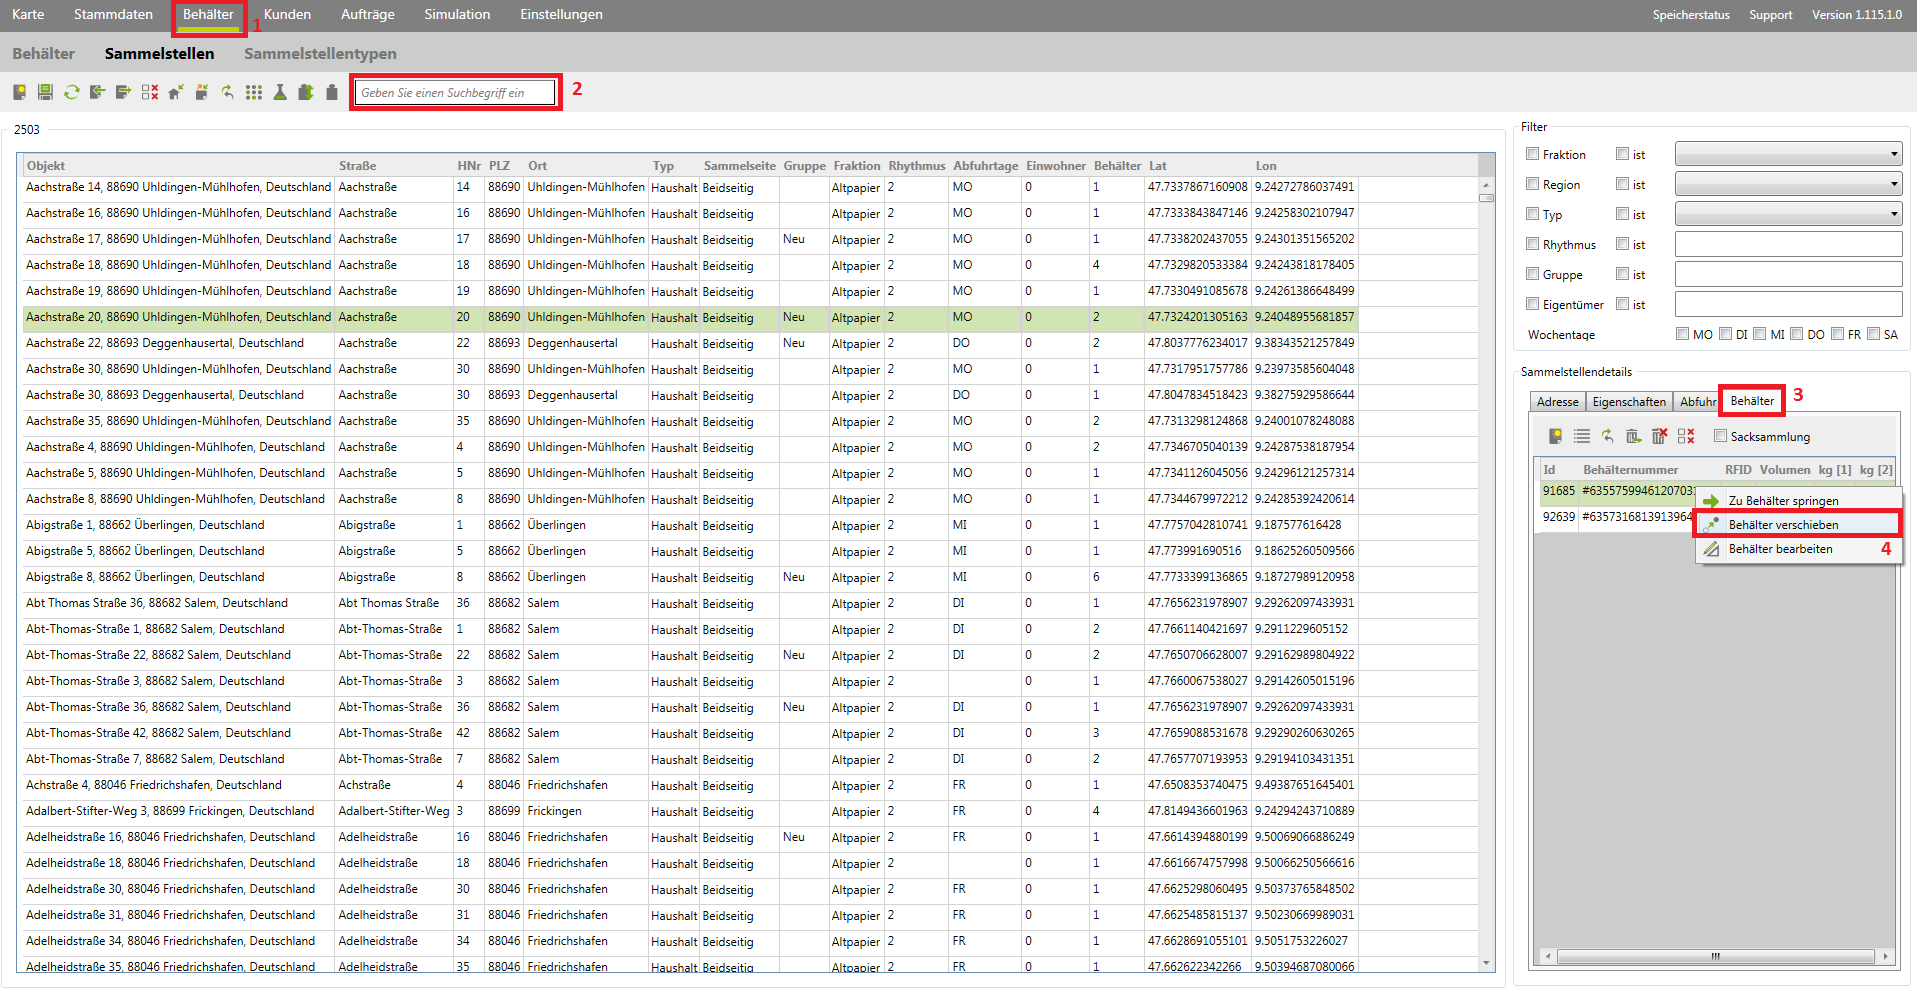Open the Region filter dropdown
This screenshot has width=1917, height=989.
(1788, 184)
